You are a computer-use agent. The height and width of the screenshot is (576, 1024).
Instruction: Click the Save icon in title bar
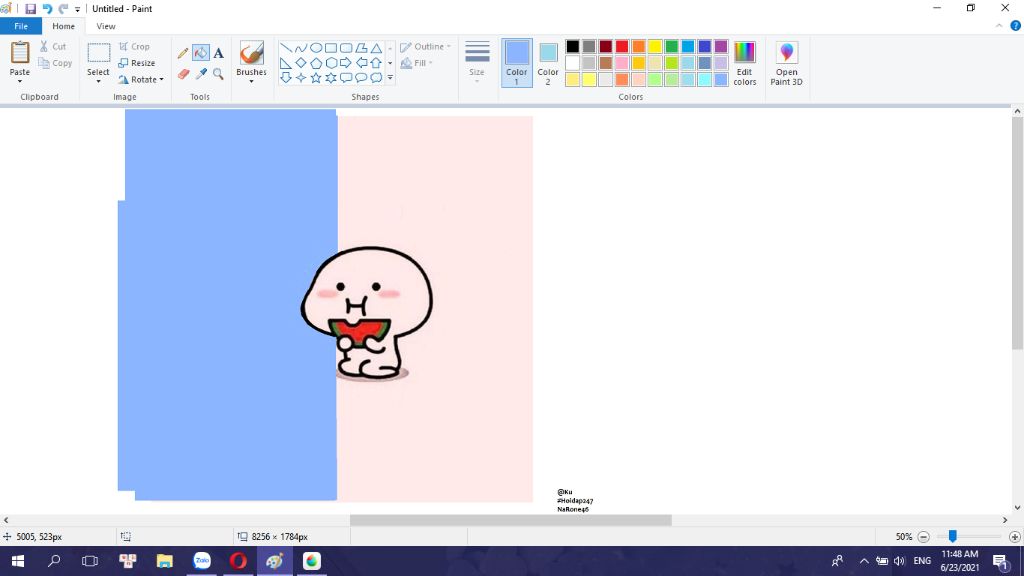coord(30,9)
